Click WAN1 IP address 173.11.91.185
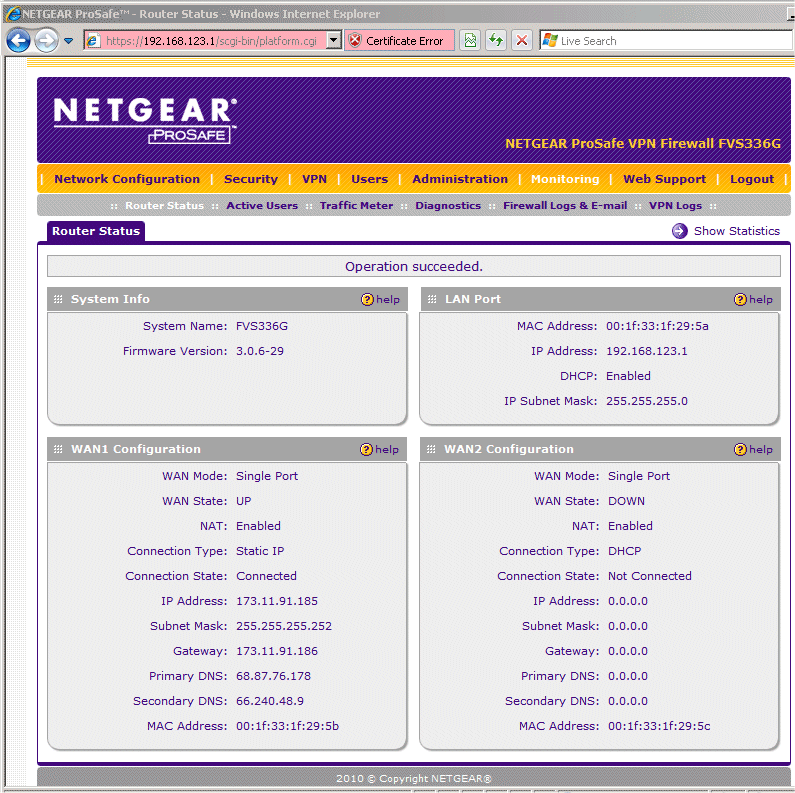This screenshot has height=793, width=795. point(277,601)
